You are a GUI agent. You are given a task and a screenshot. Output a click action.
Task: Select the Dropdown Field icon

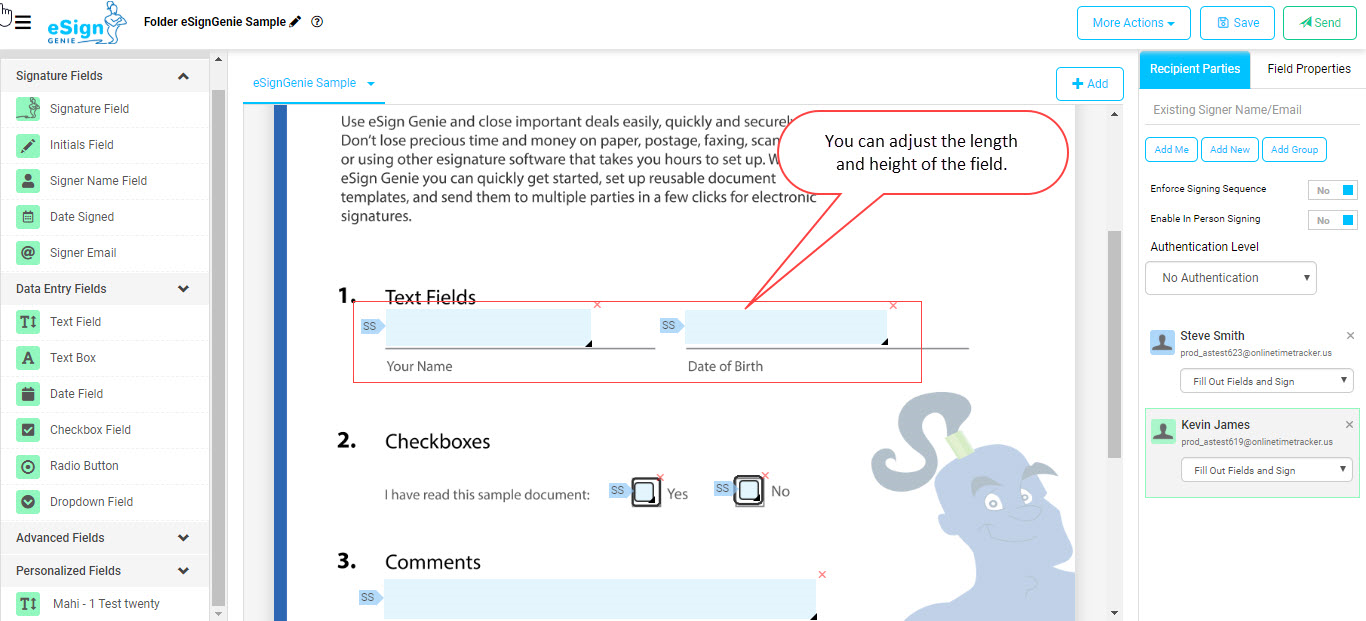(x=28, y=502)
